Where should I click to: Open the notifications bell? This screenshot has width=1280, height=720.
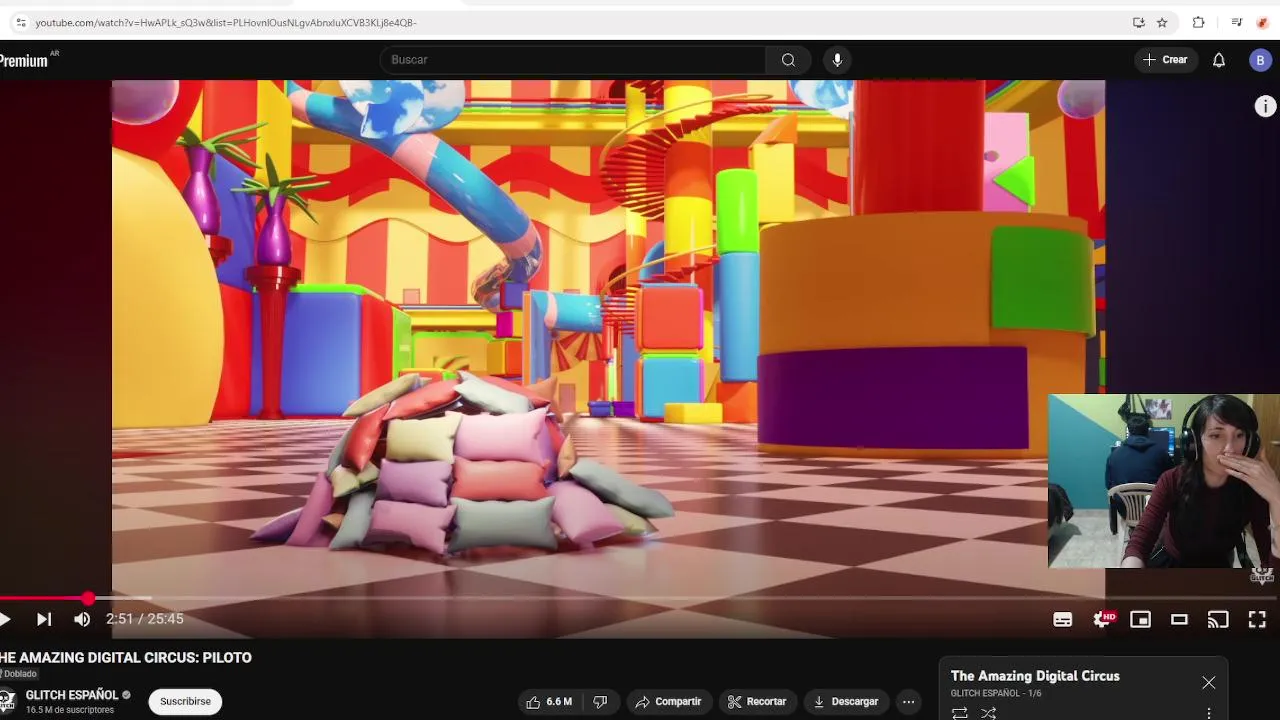[1219, 60]
